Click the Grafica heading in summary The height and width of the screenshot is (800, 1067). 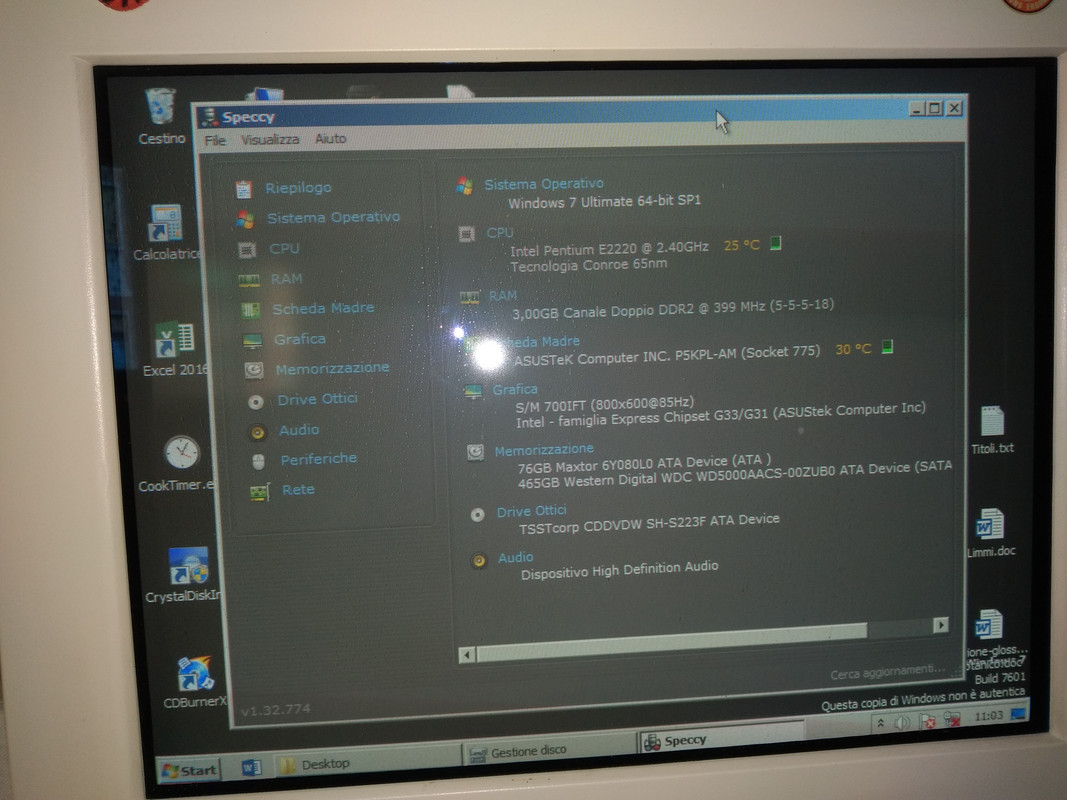514,389
